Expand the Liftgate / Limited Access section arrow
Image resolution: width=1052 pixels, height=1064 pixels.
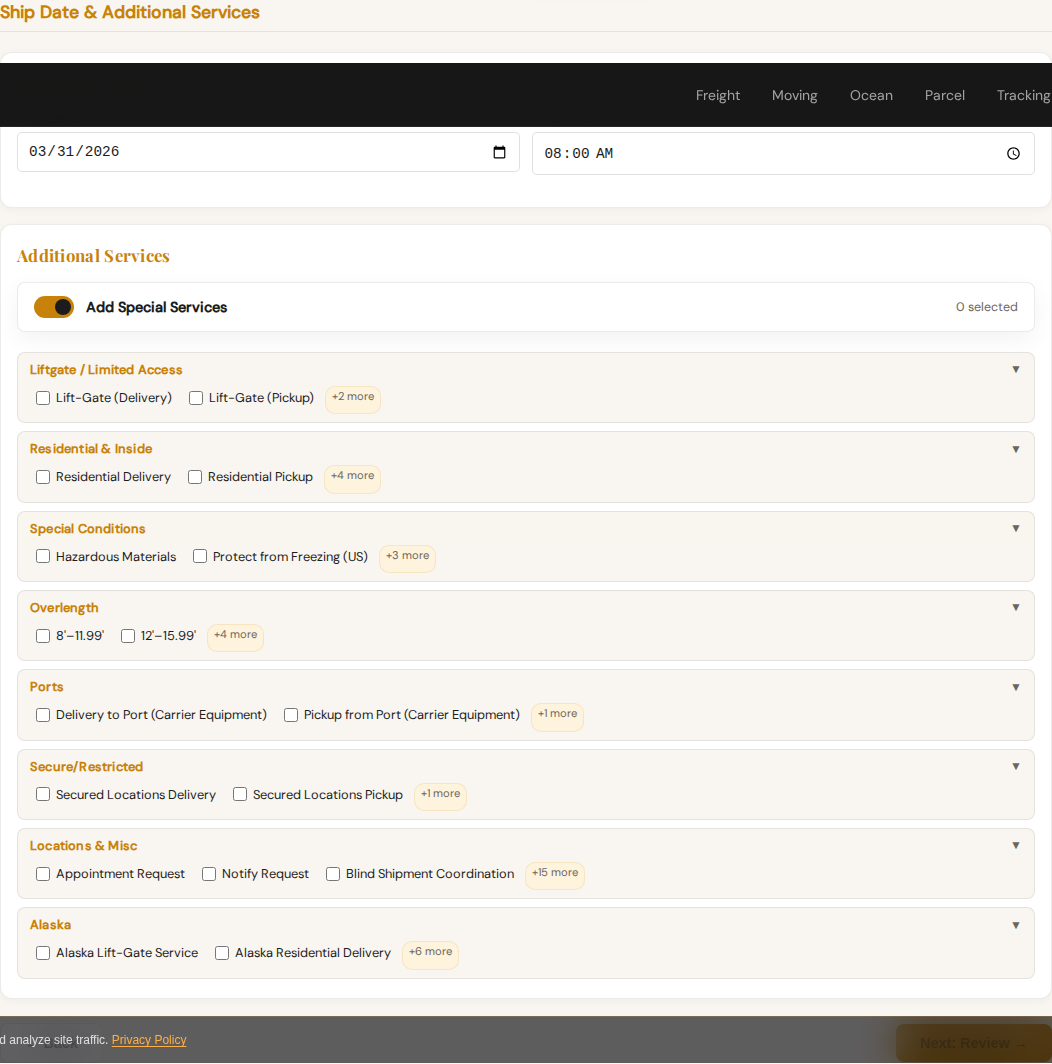point(1015,369)
